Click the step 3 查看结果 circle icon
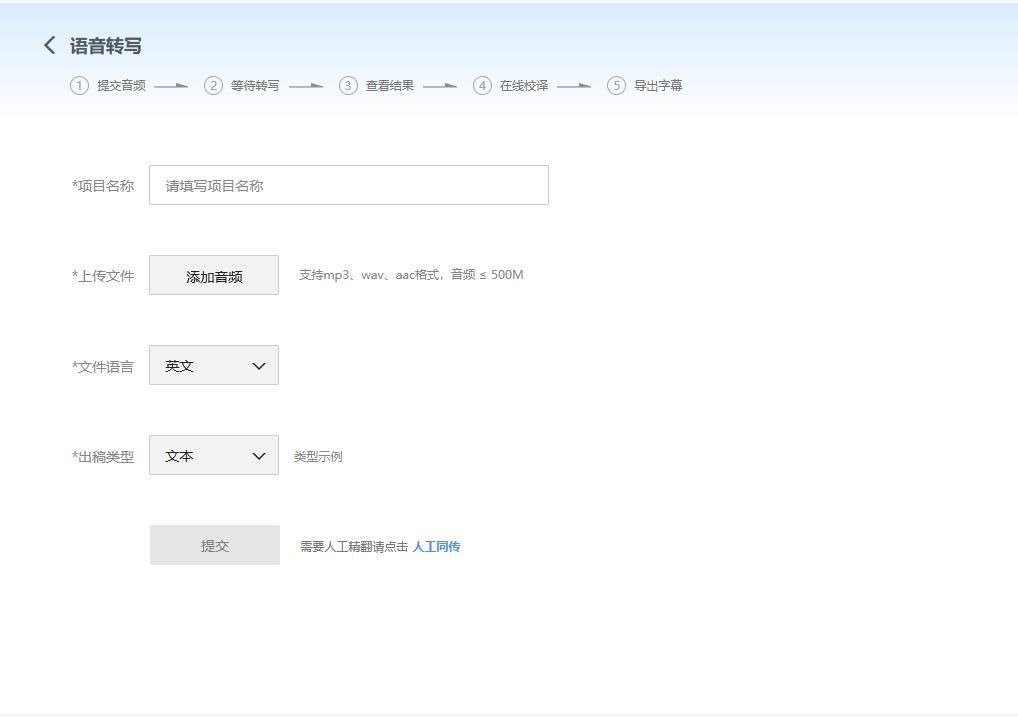The width and height of the screenshot is (1018, 717). [x=348, y=86]
